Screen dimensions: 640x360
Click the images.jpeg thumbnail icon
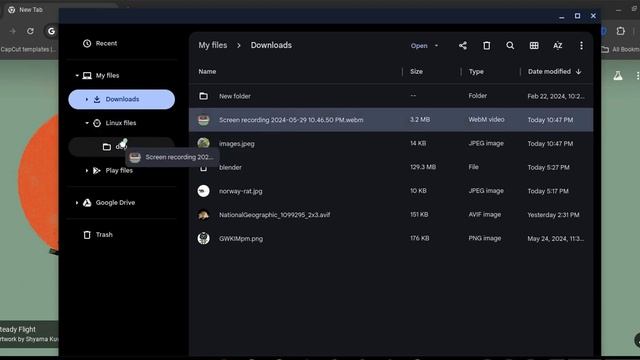tap(203, 143)
